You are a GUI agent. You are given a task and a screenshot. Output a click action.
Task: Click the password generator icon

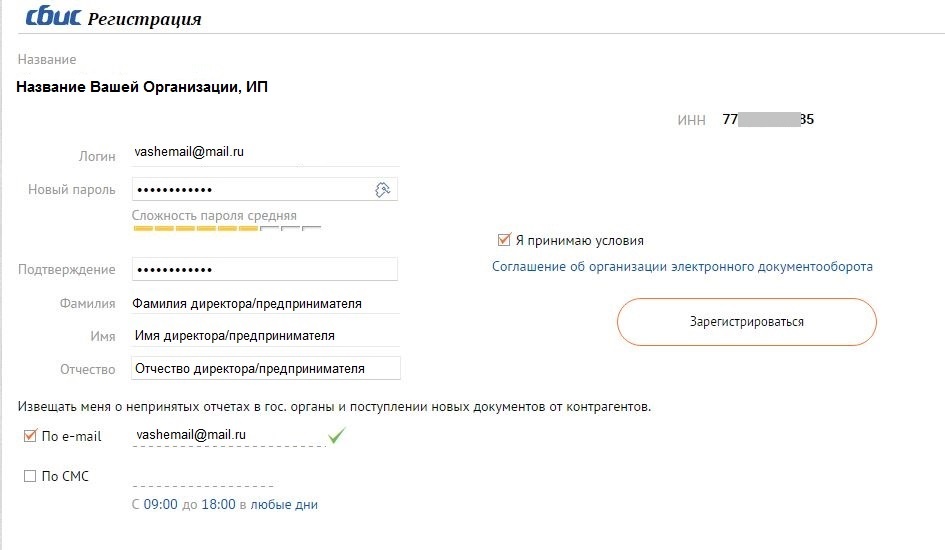click(x=381, y=190)
